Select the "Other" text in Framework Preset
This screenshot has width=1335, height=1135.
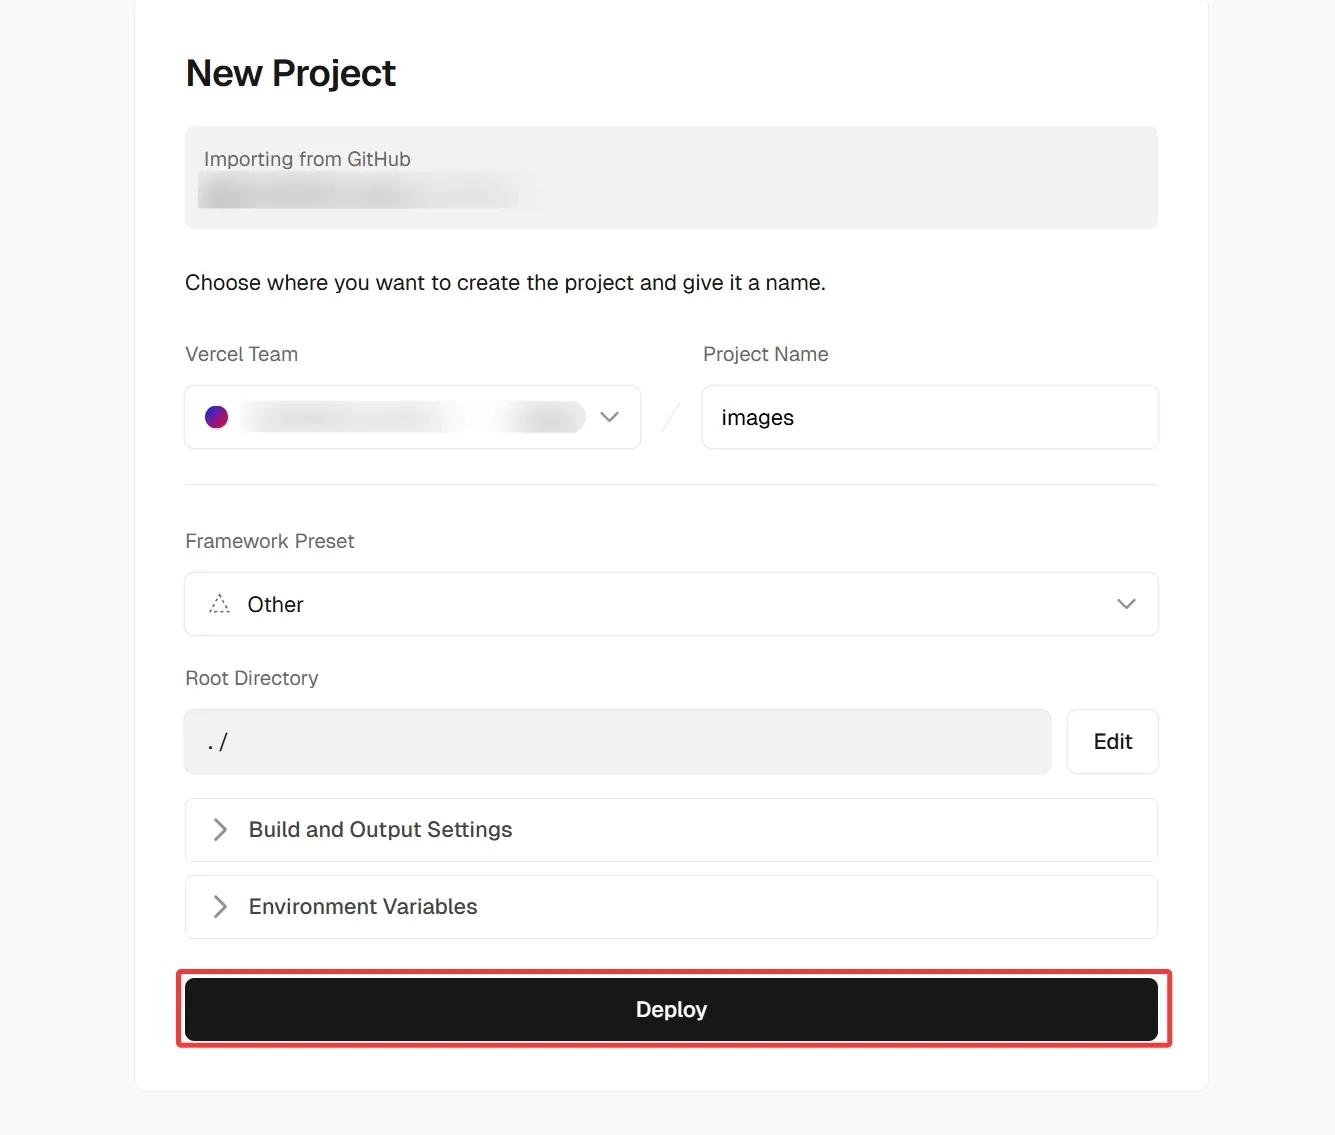click(x=275, y=605)
